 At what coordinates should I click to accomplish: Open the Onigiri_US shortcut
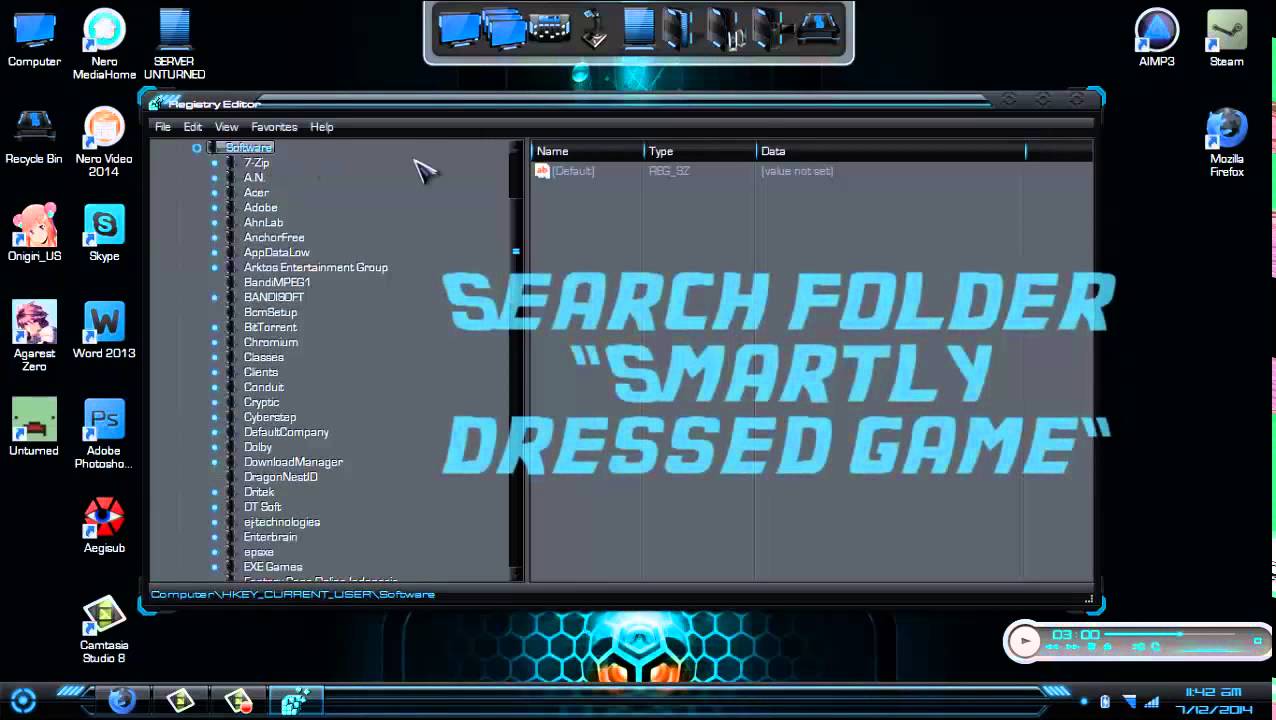tap(34, 233)
